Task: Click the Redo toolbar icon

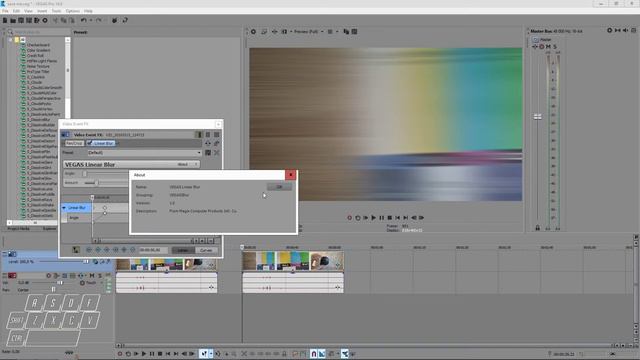Action: (98, 20)
